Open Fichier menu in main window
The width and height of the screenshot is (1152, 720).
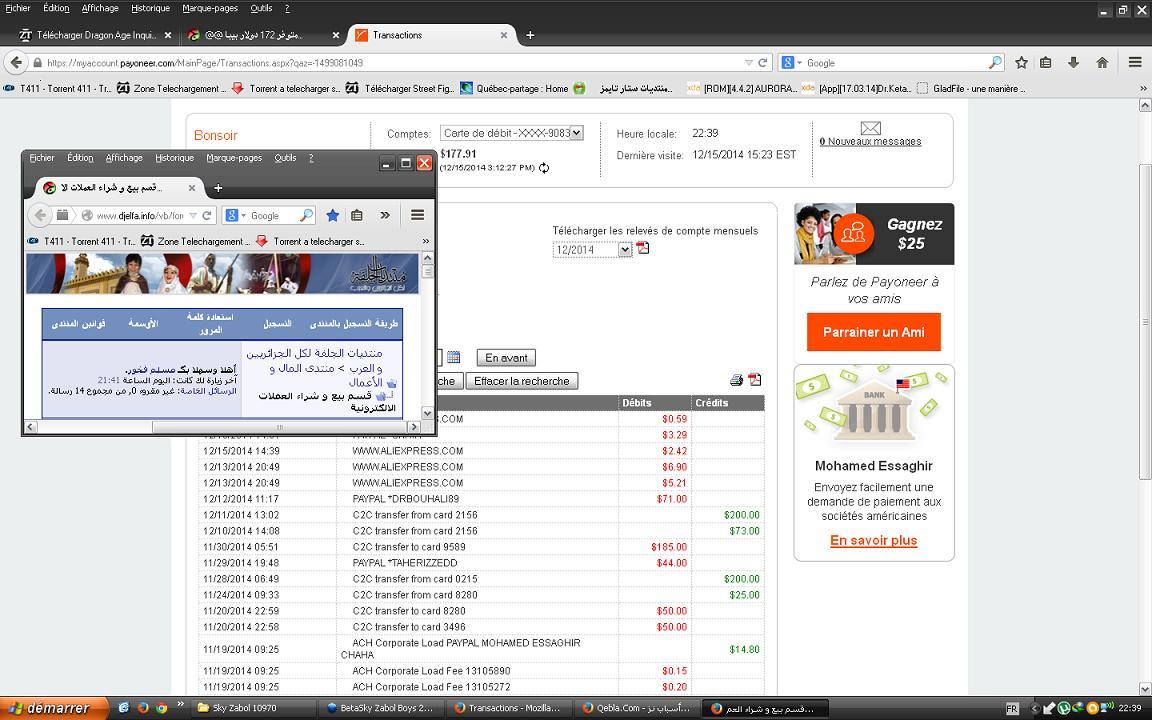18,8
